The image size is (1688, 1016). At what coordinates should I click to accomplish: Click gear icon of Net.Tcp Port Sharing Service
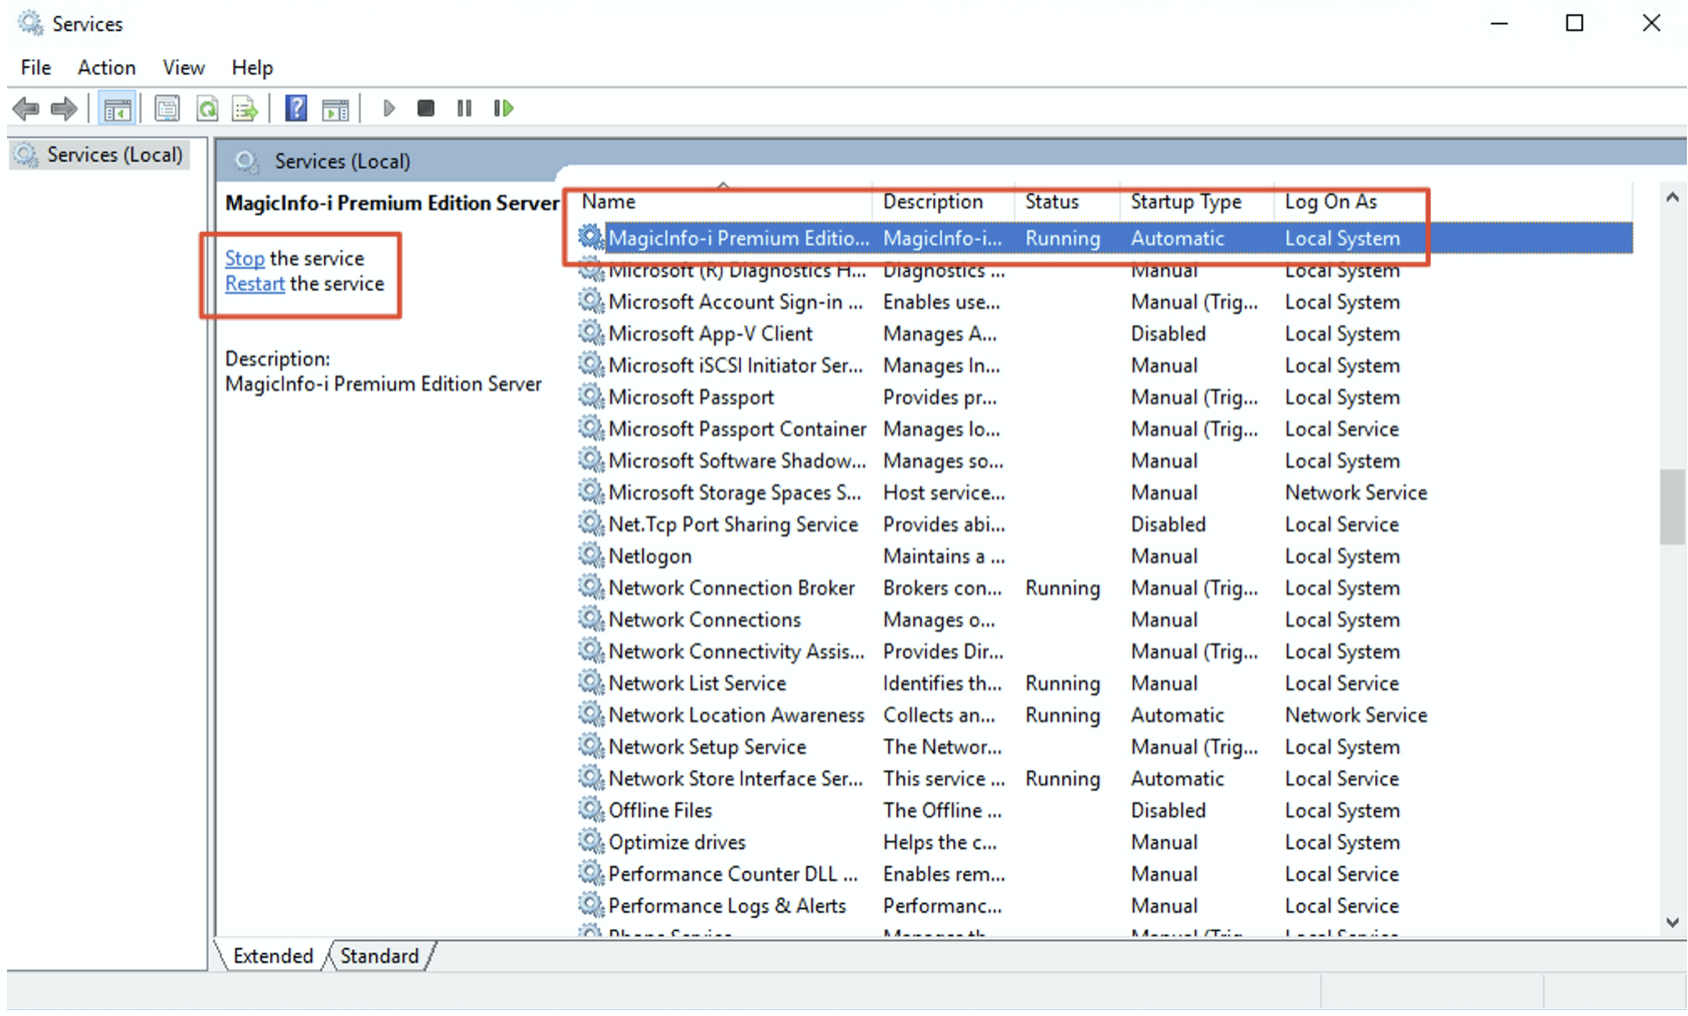pos(591,524)
